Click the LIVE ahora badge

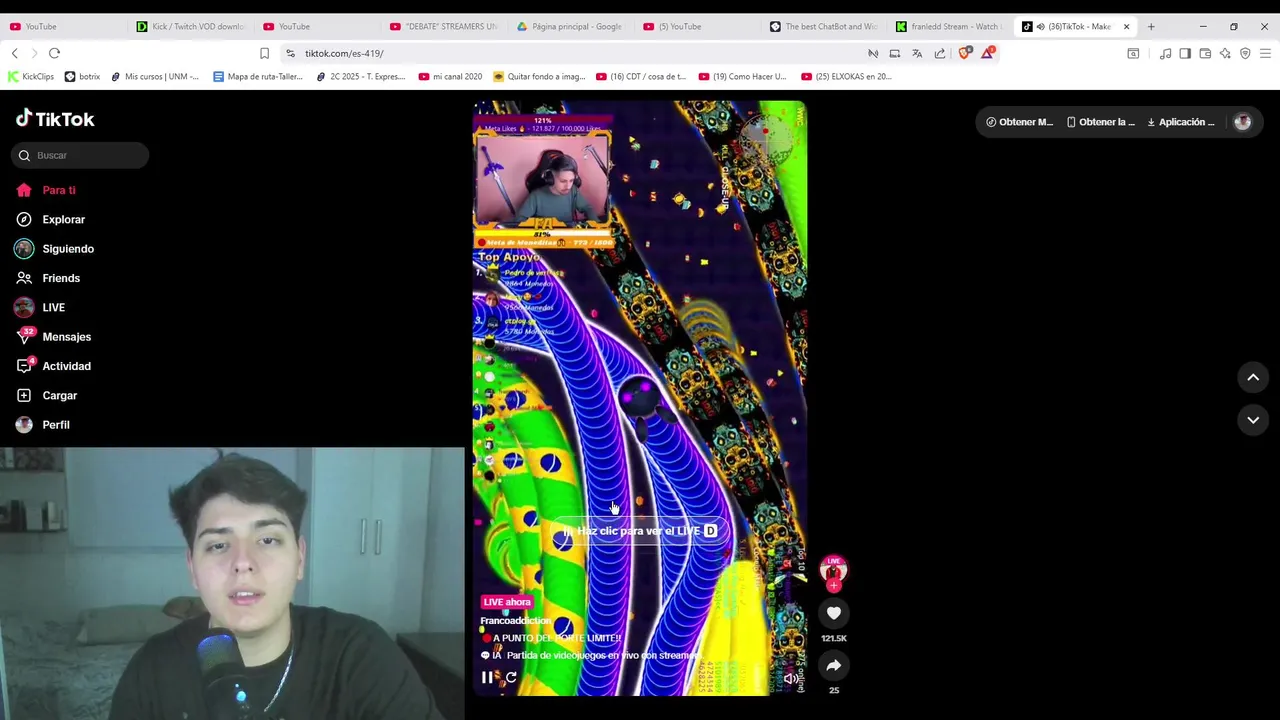[507, 602]
